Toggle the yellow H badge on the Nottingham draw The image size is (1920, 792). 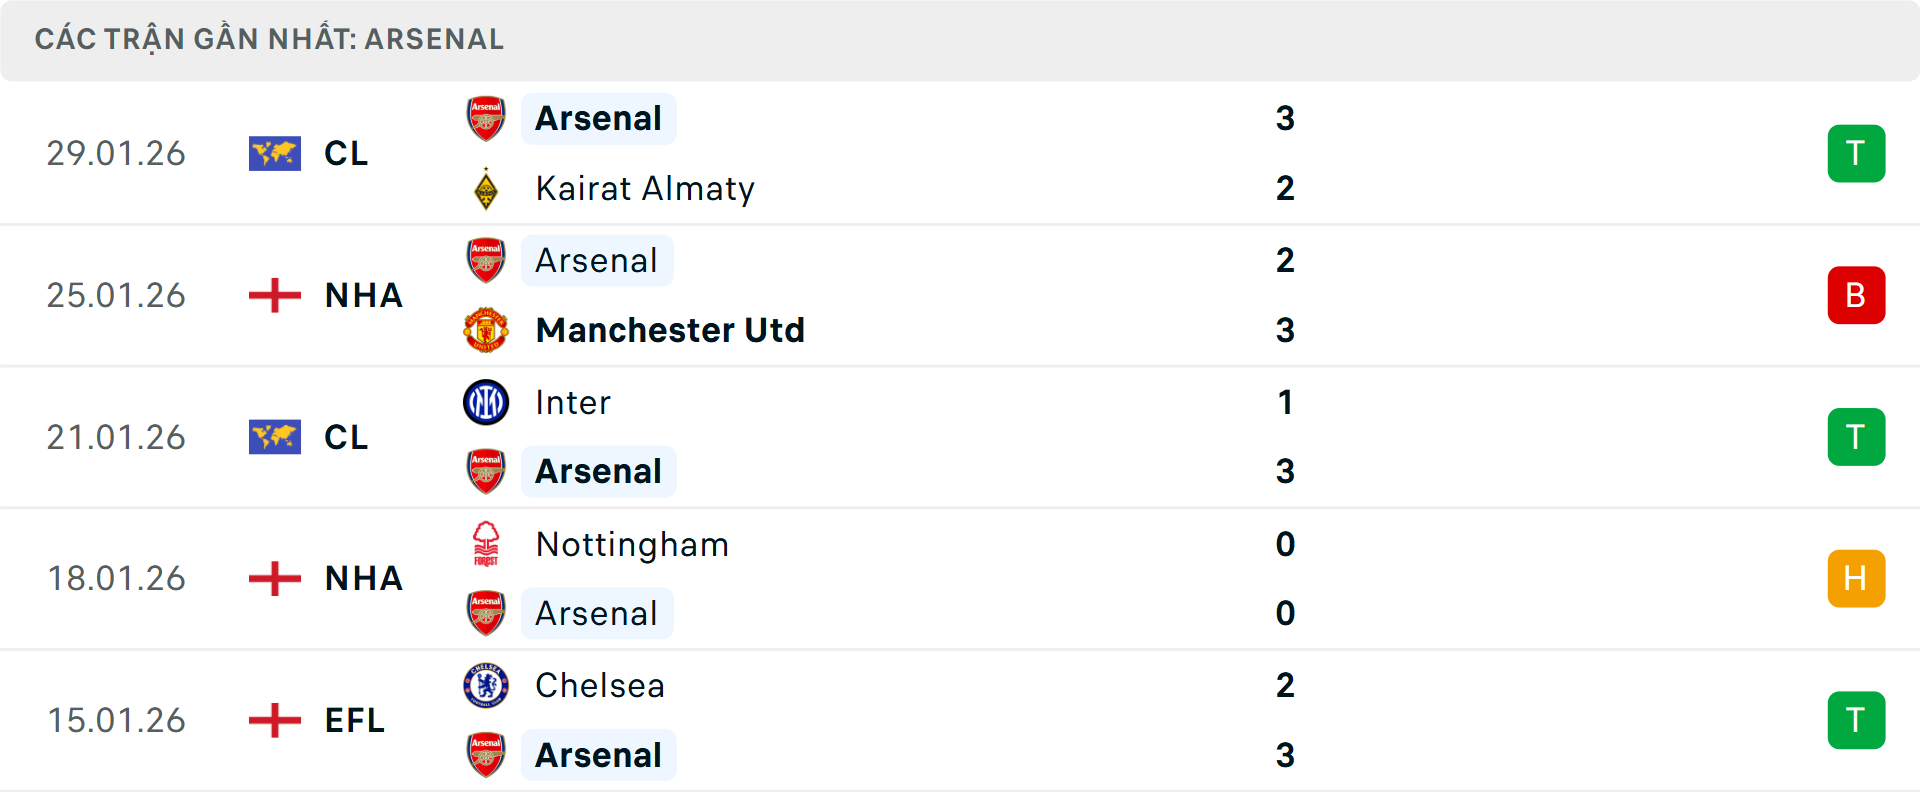pos(1857,578)
